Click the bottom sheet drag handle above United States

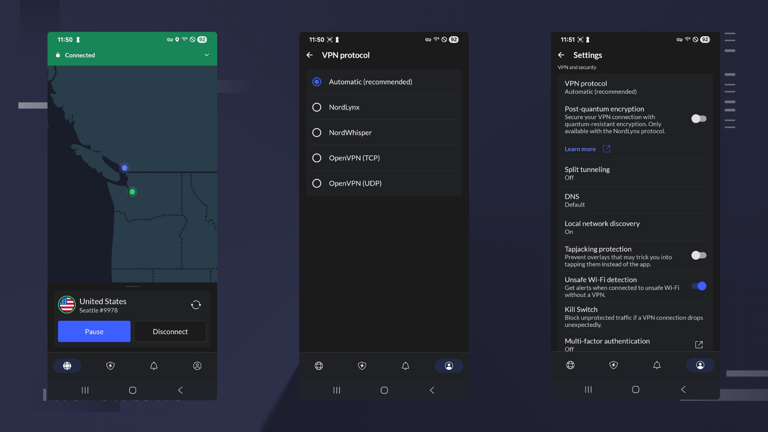[x=132, y=287]
